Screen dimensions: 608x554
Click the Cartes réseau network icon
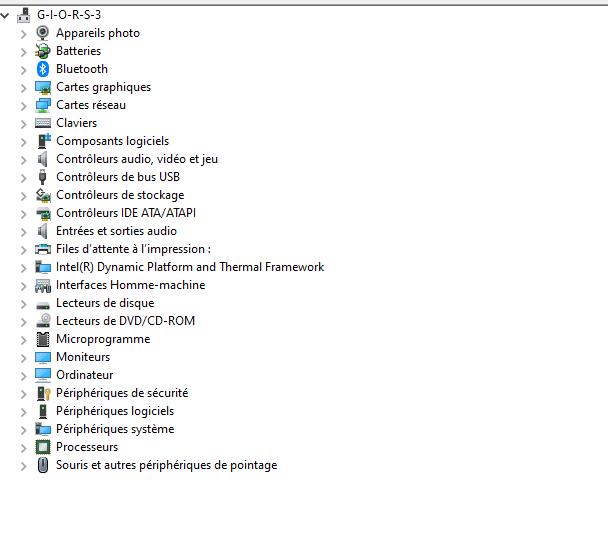[x=43, y=105]
